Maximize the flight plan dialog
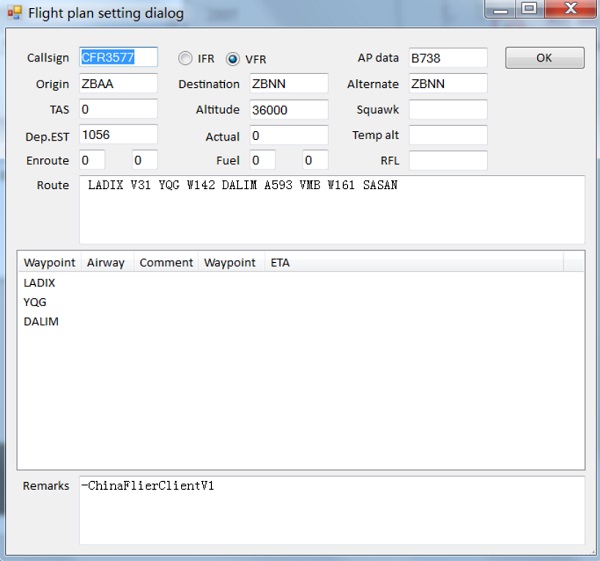600x561 pixels. [529, 8]
